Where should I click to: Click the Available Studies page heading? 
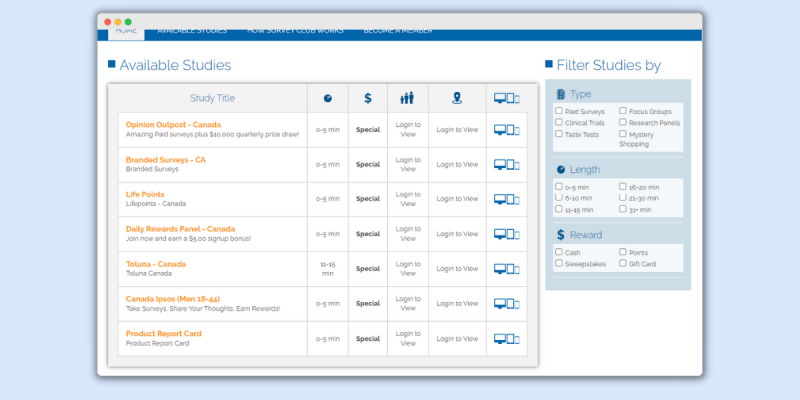click(175, 65)
